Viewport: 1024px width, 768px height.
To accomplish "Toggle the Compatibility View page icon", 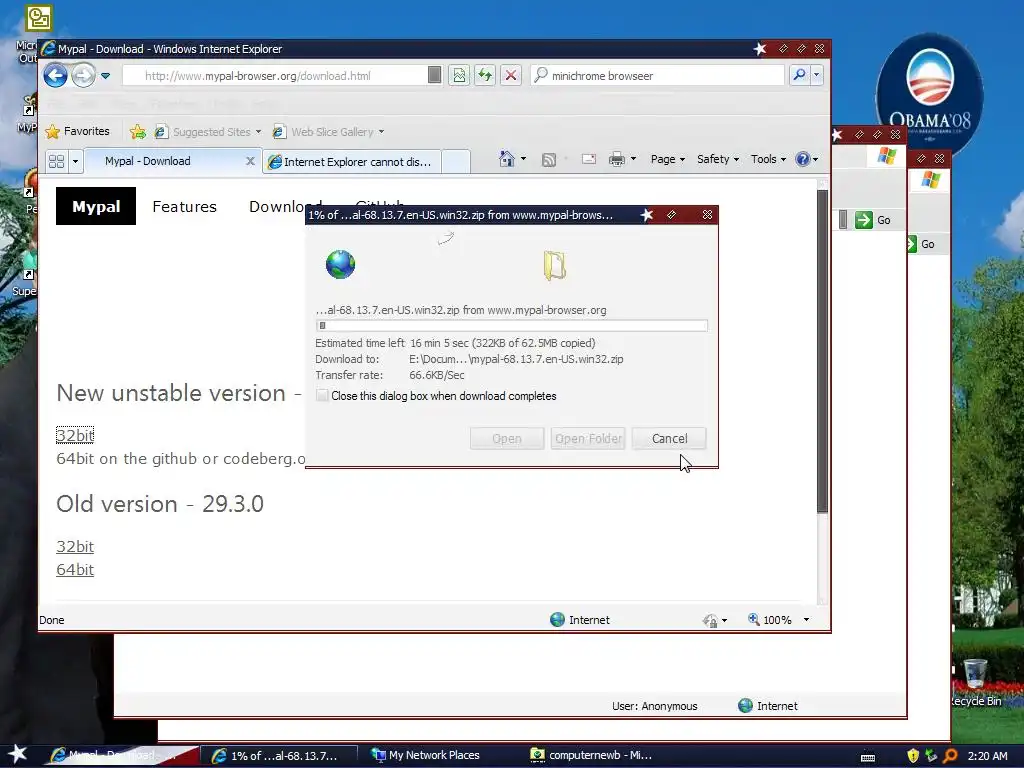I will (x=459, y=76).
